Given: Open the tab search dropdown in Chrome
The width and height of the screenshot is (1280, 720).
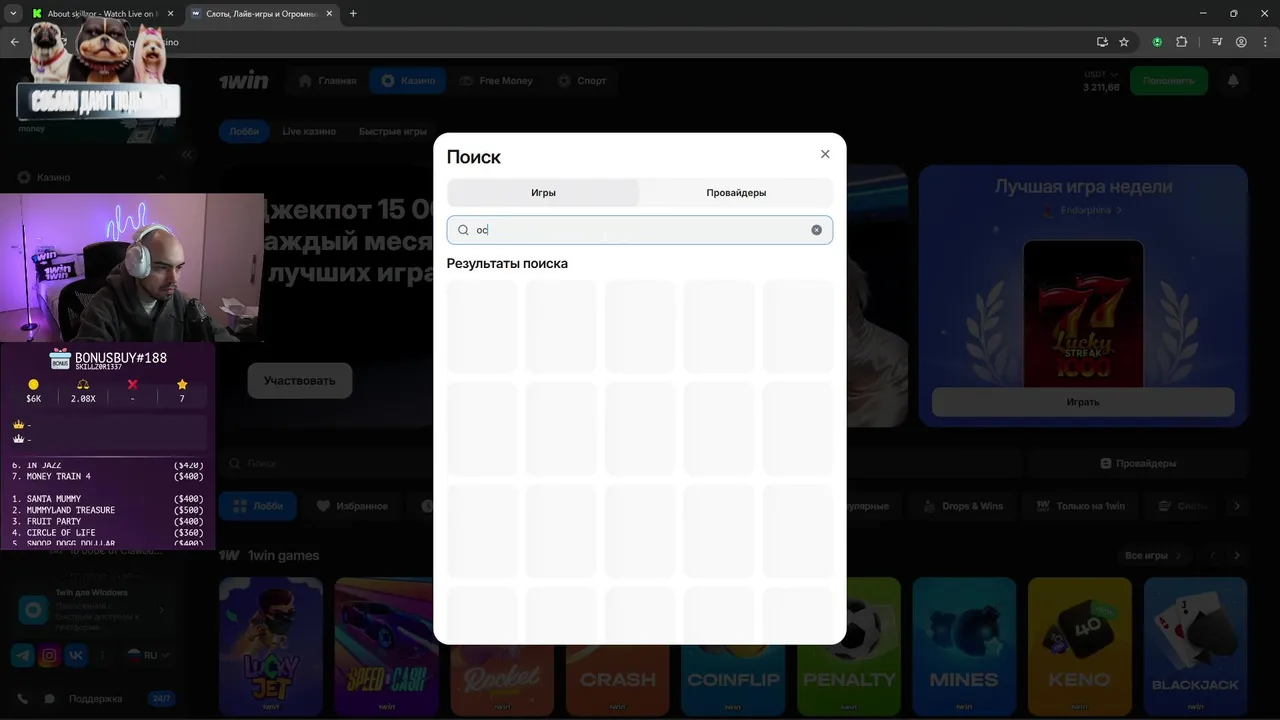Looking at the screenshot, I should click(13, 14).
